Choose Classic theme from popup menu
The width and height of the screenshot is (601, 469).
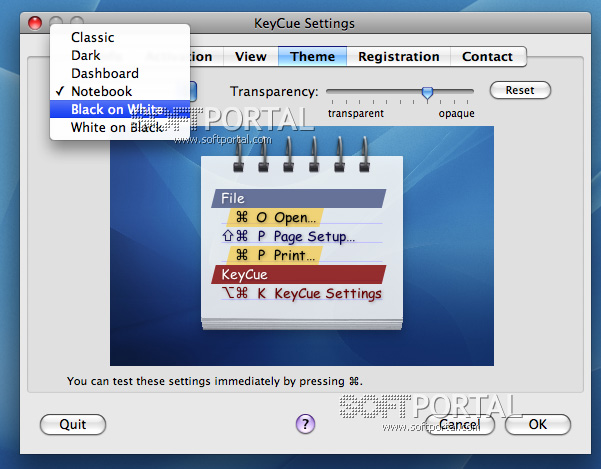[x=120, y=38]
